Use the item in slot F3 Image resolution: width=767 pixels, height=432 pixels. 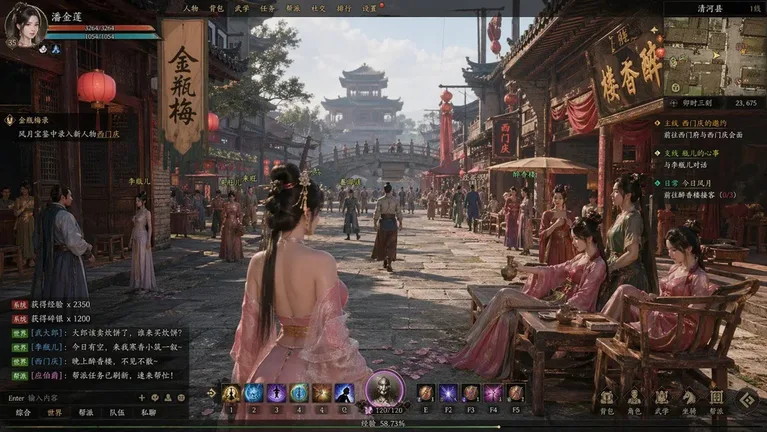coord(471,393)
